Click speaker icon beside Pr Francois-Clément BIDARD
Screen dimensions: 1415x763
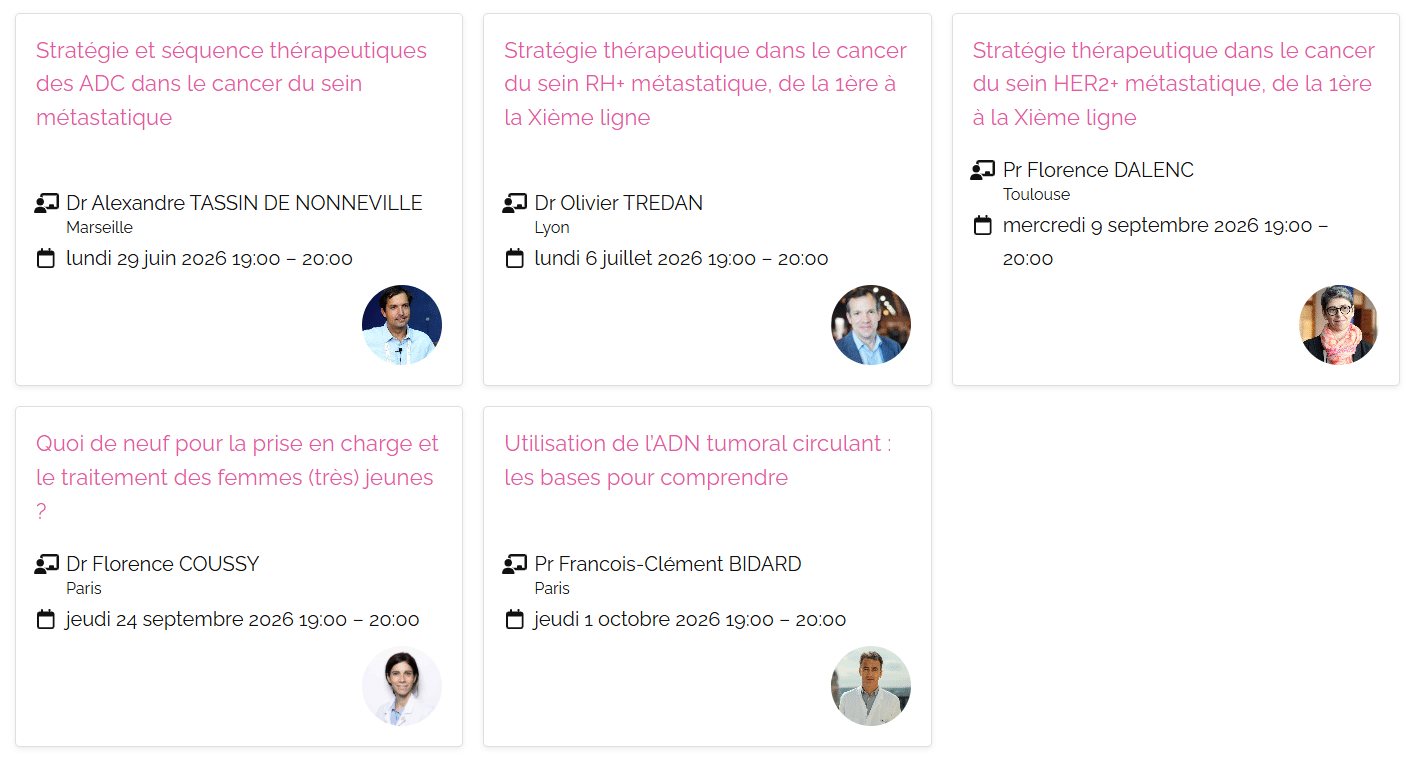pos(514,565)
